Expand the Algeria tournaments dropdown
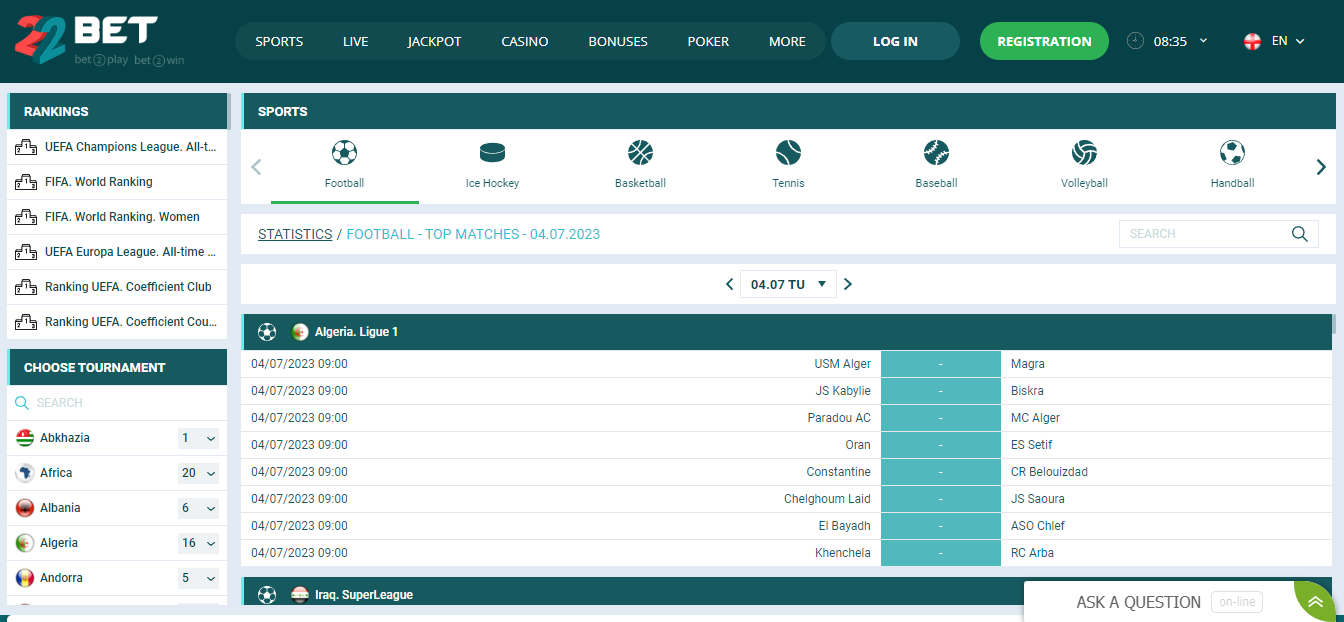1344x622 pixels. pyautogui.click(x=198, y=543)
